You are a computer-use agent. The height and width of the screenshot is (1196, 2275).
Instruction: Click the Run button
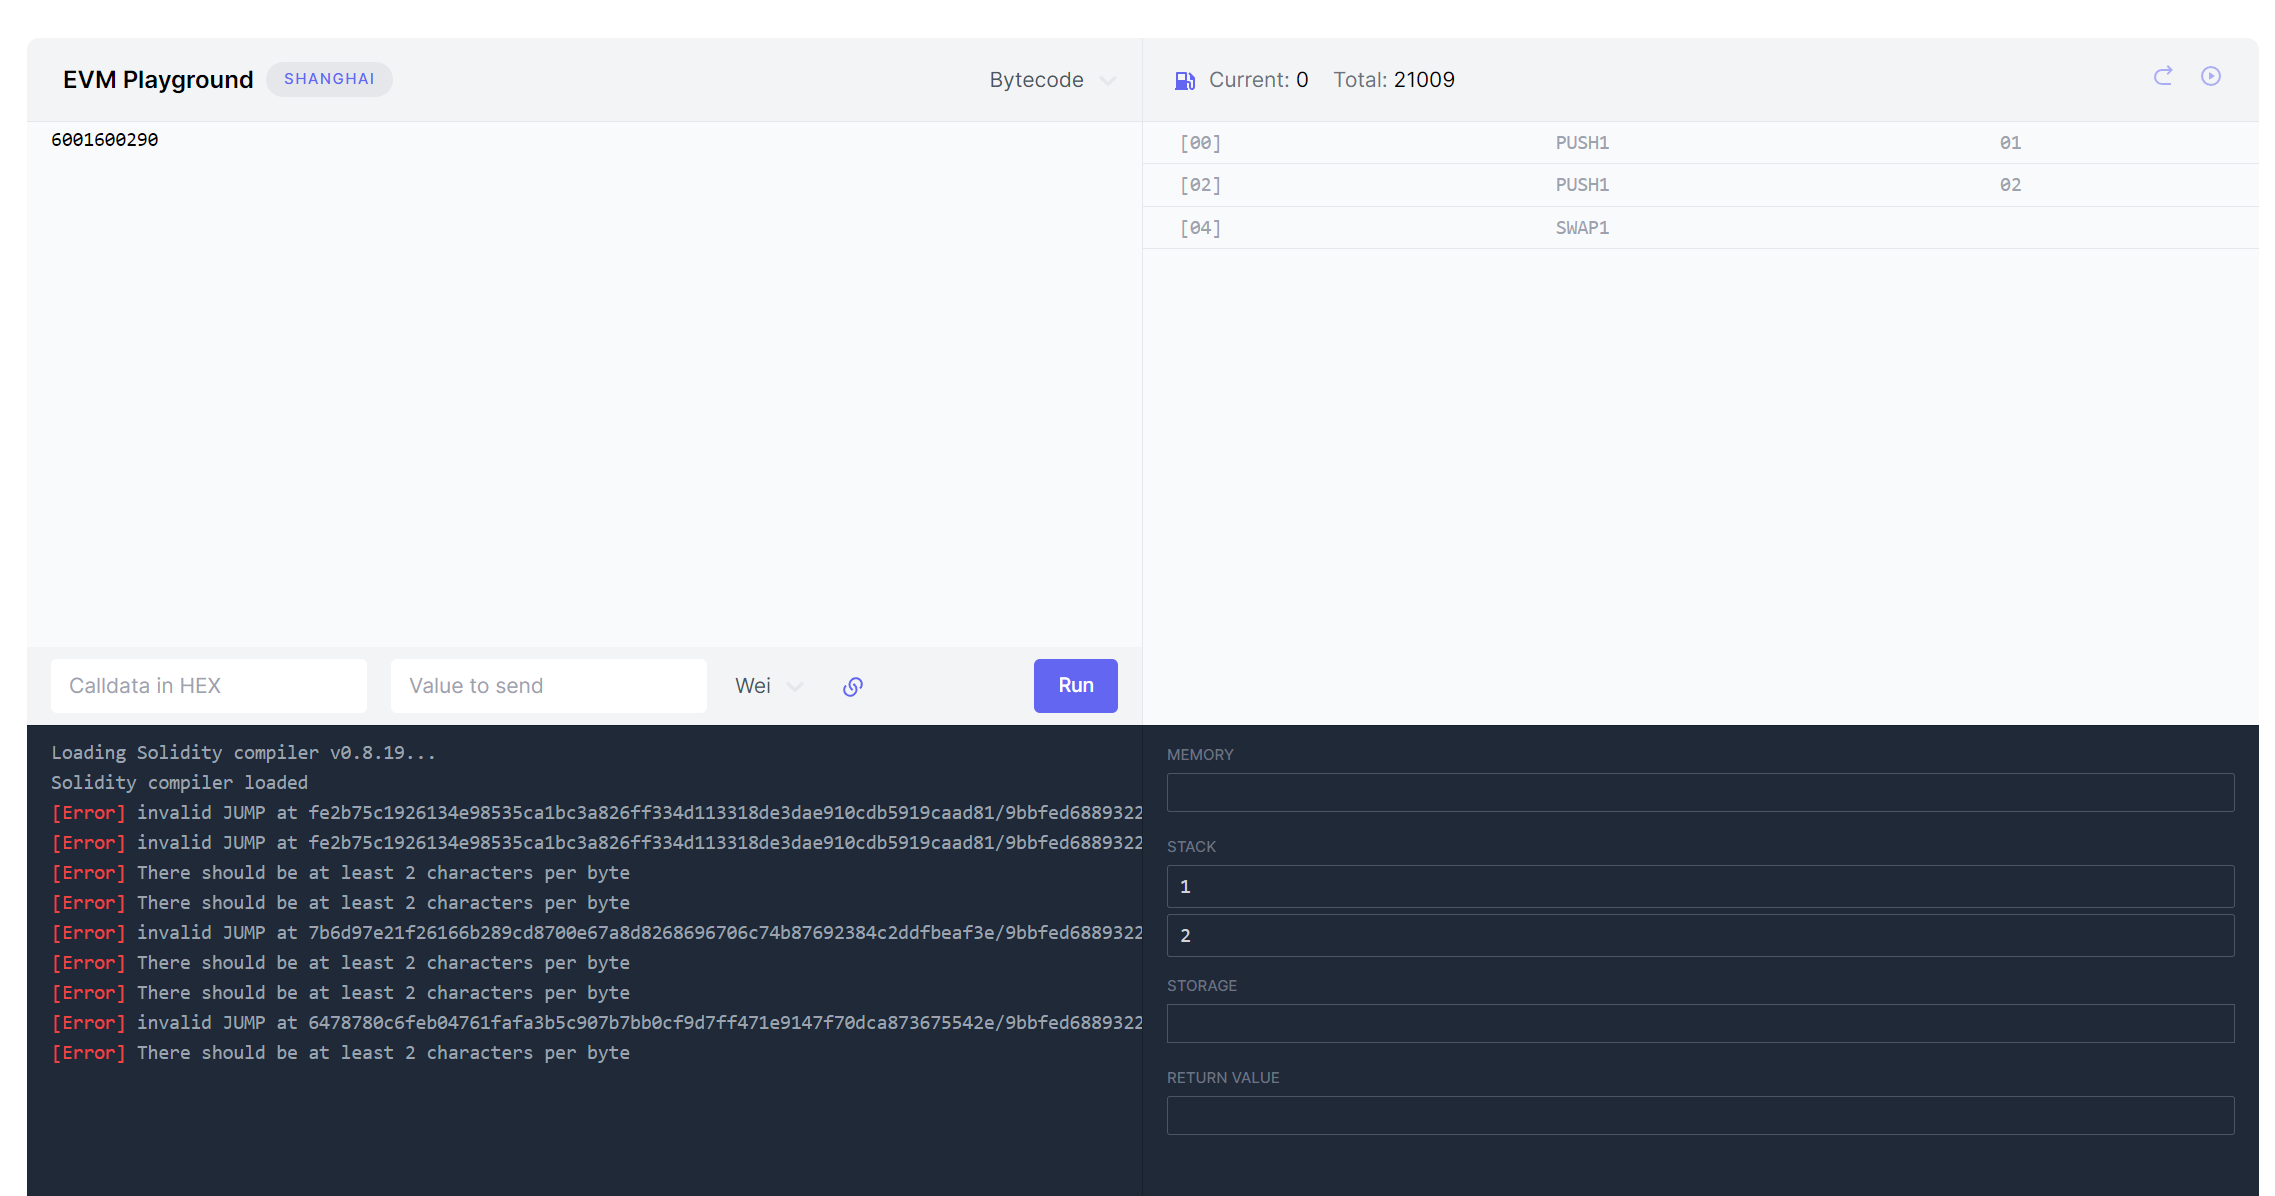(x=1076, y=686)
